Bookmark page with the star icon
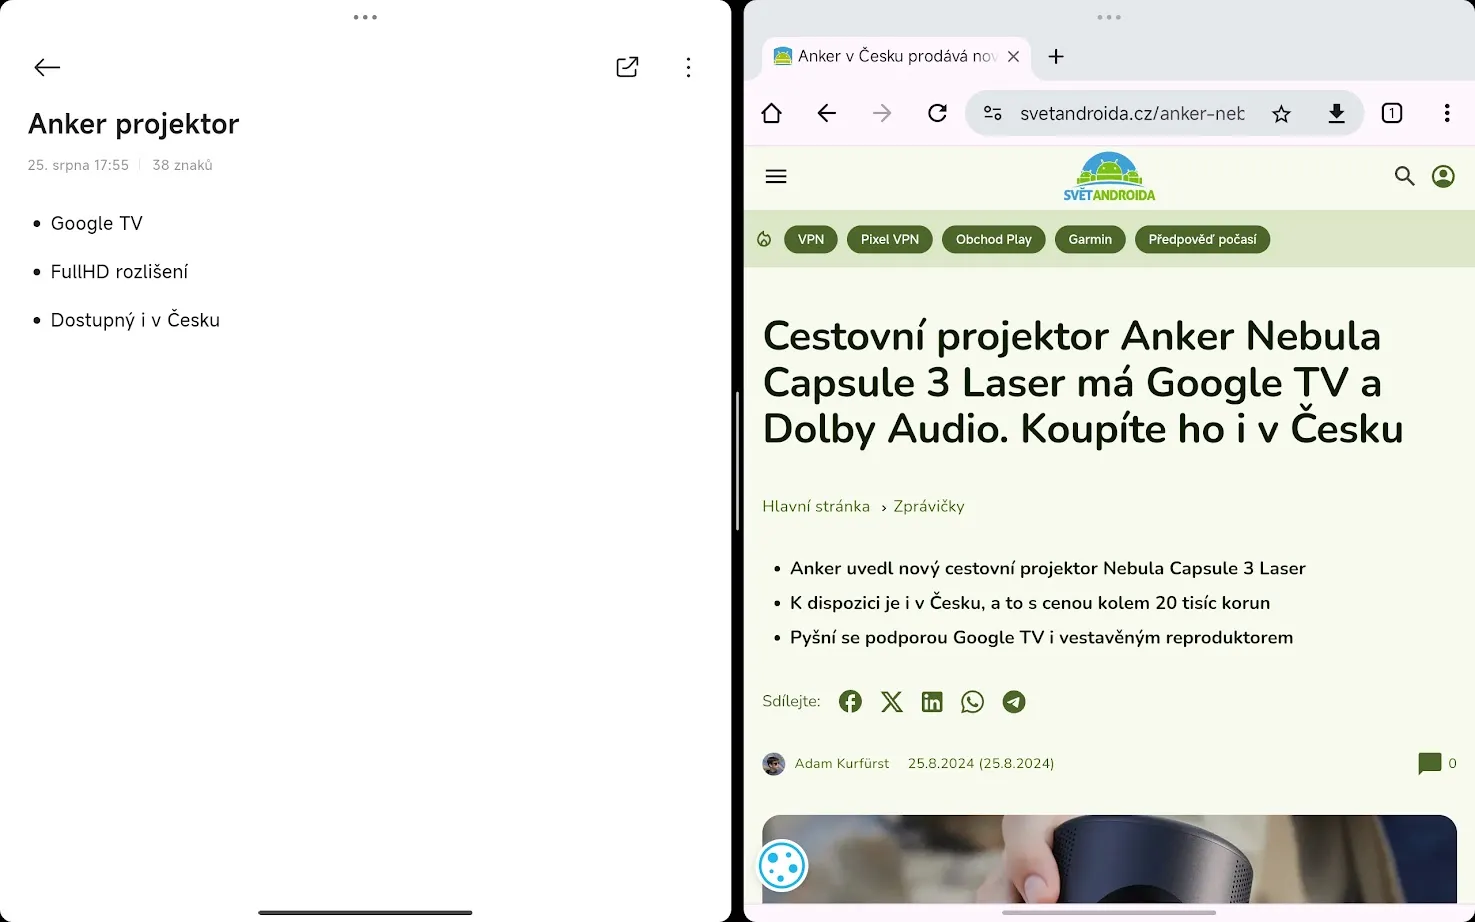The width and height of the screenshot is (1475, 922). 1281,114
